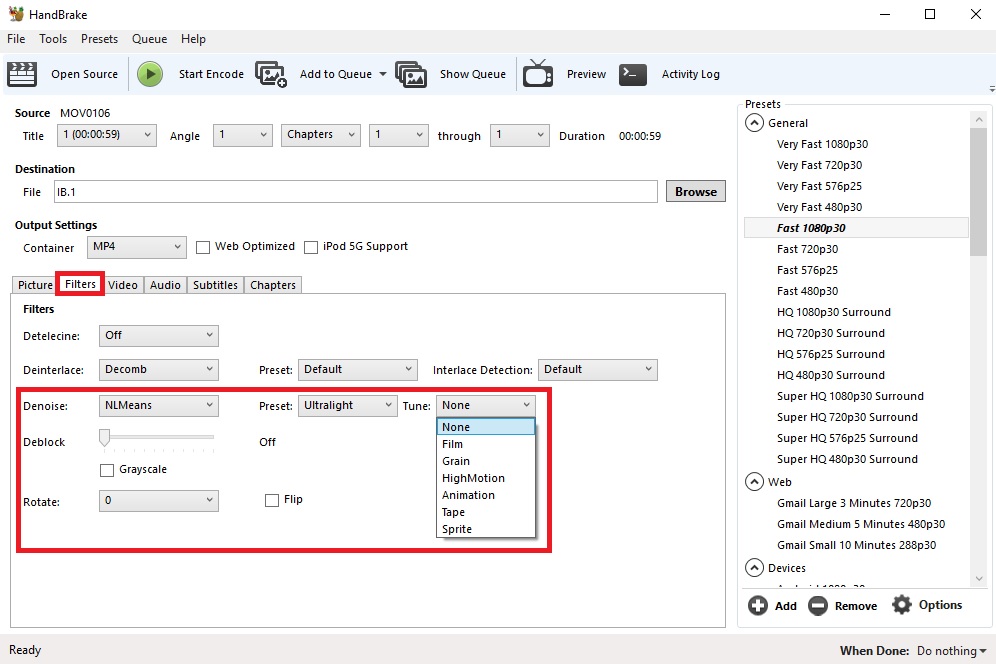
Task: Click the Open Source clapperboard icon
Action: coord(22,74)
